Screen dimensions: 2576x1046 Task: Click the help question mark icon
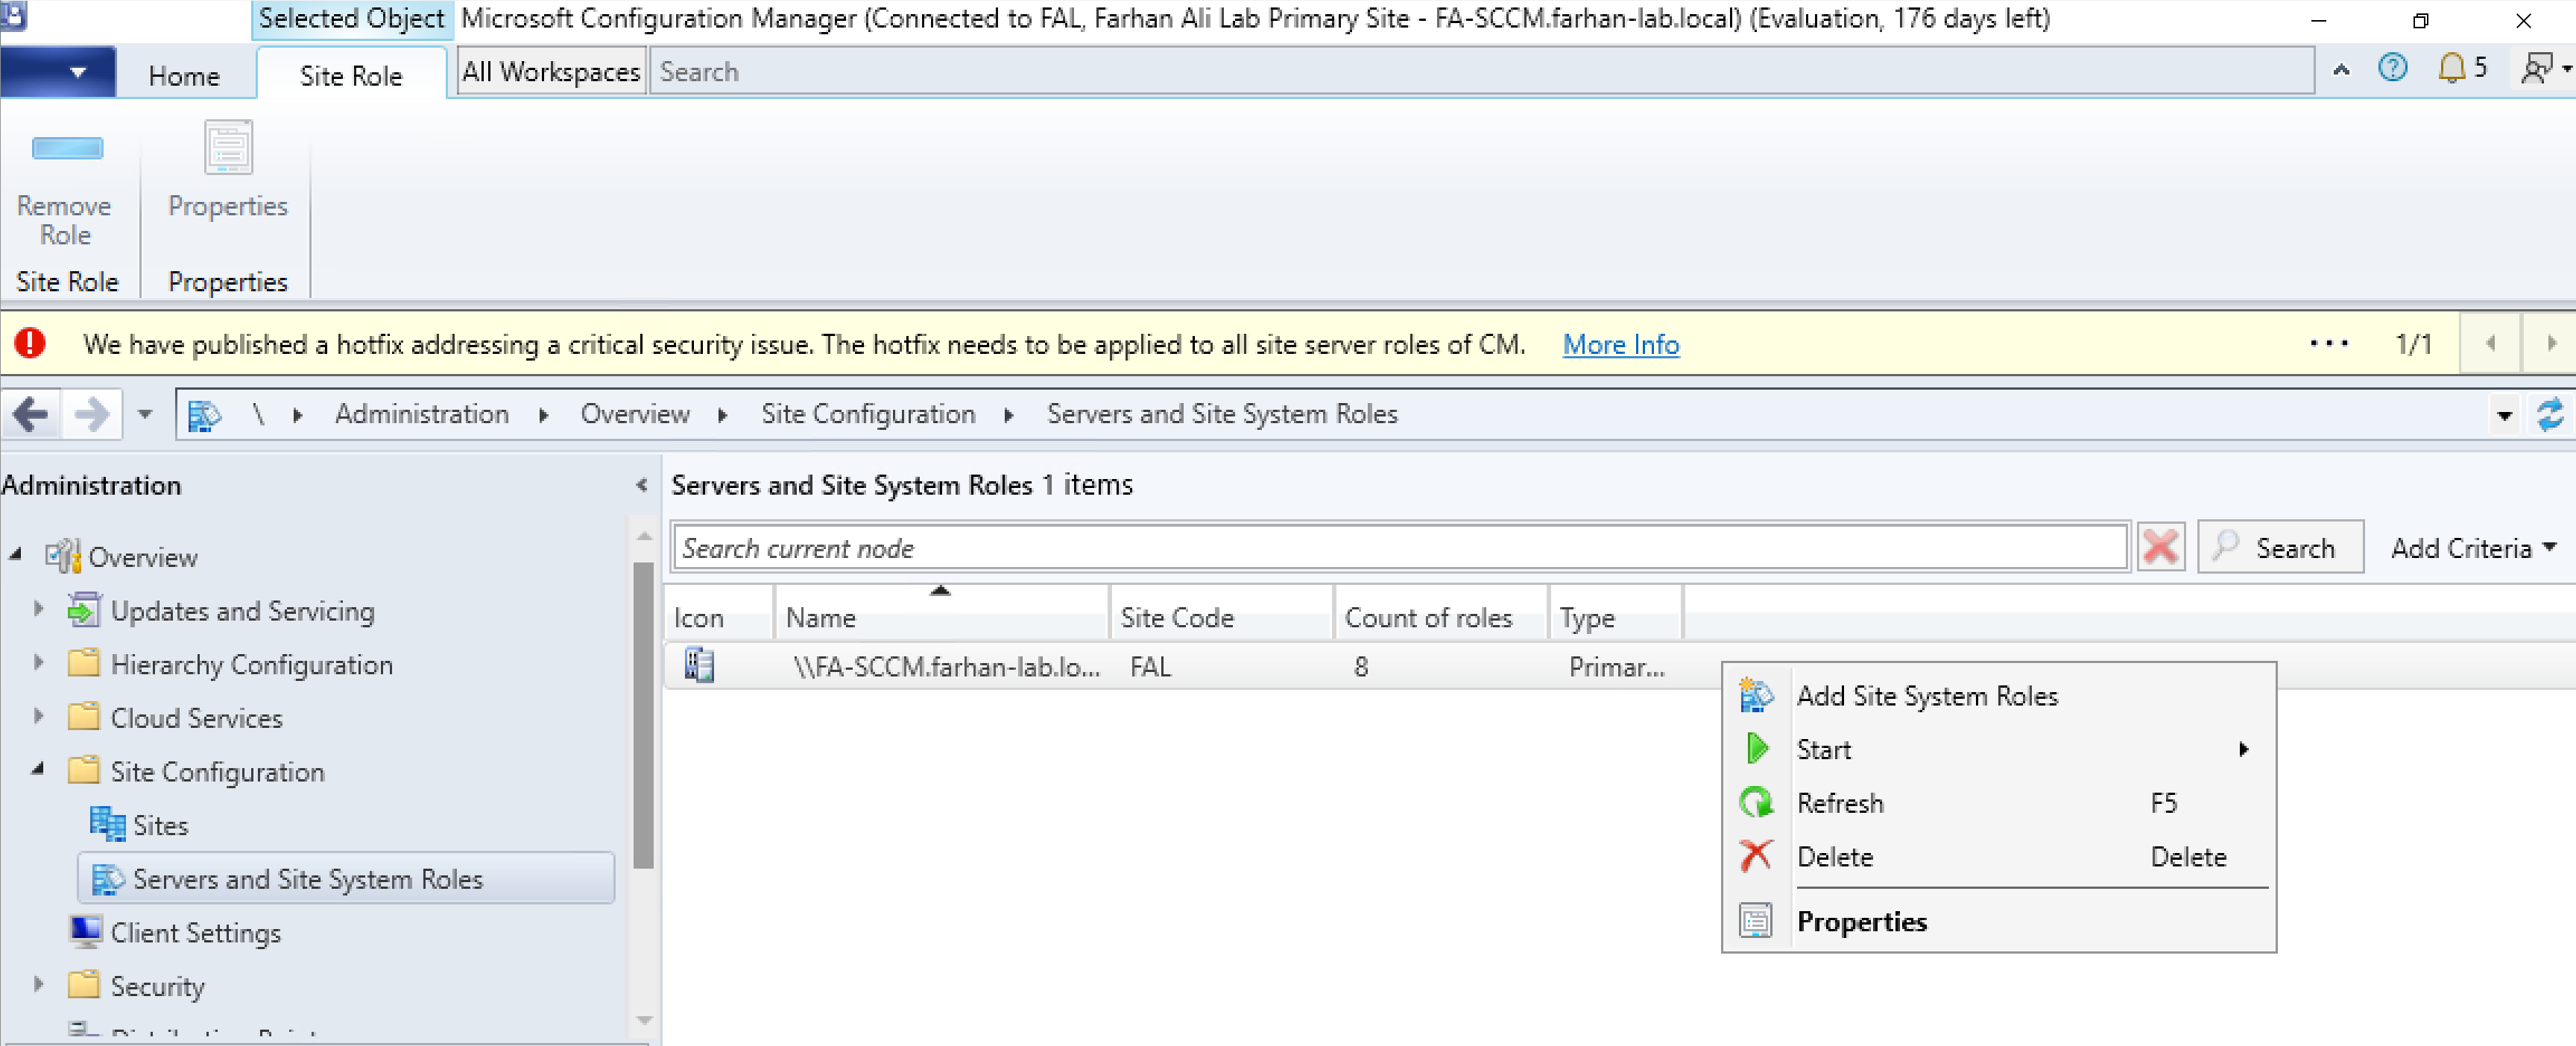2393,68
